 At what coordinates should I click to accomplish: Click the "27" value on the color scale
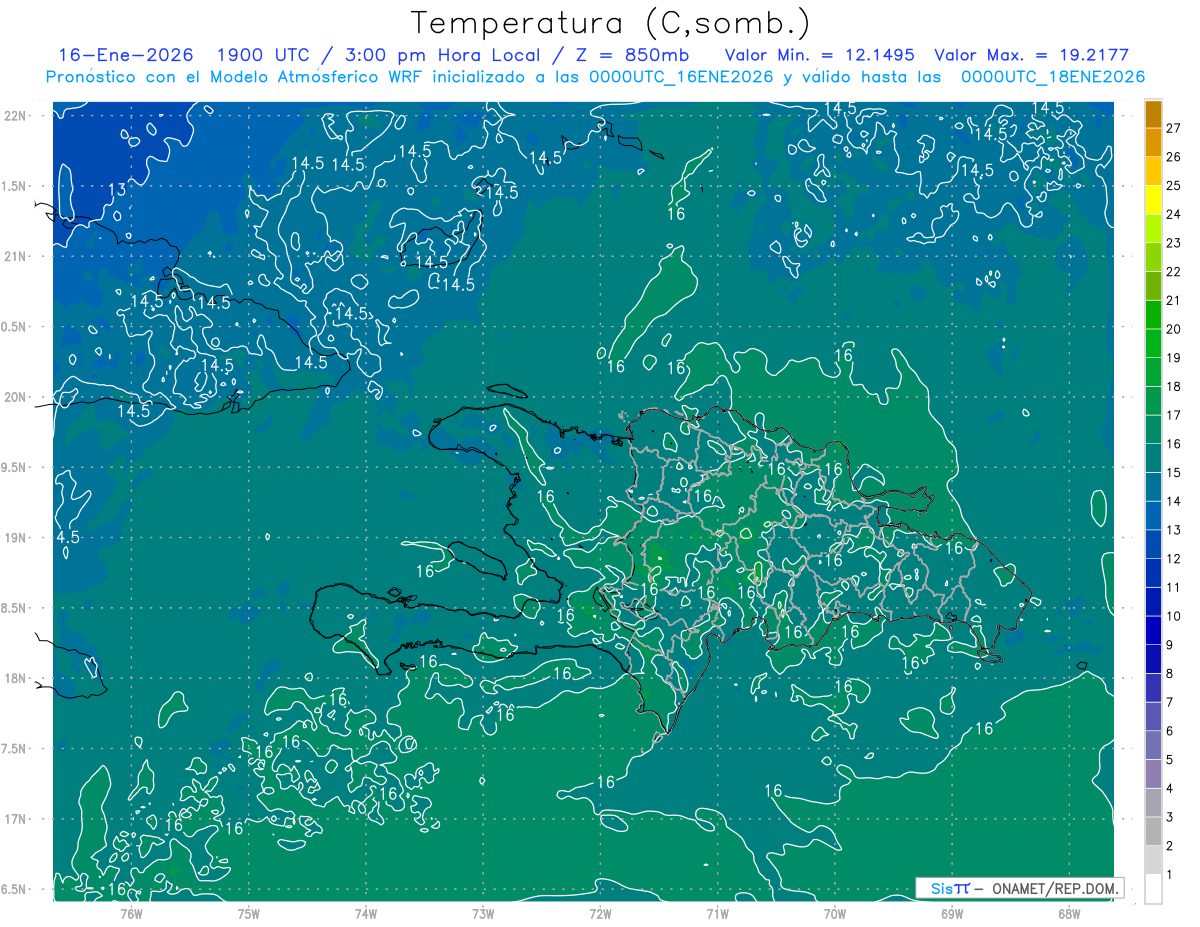click(x=1173, y=128)
